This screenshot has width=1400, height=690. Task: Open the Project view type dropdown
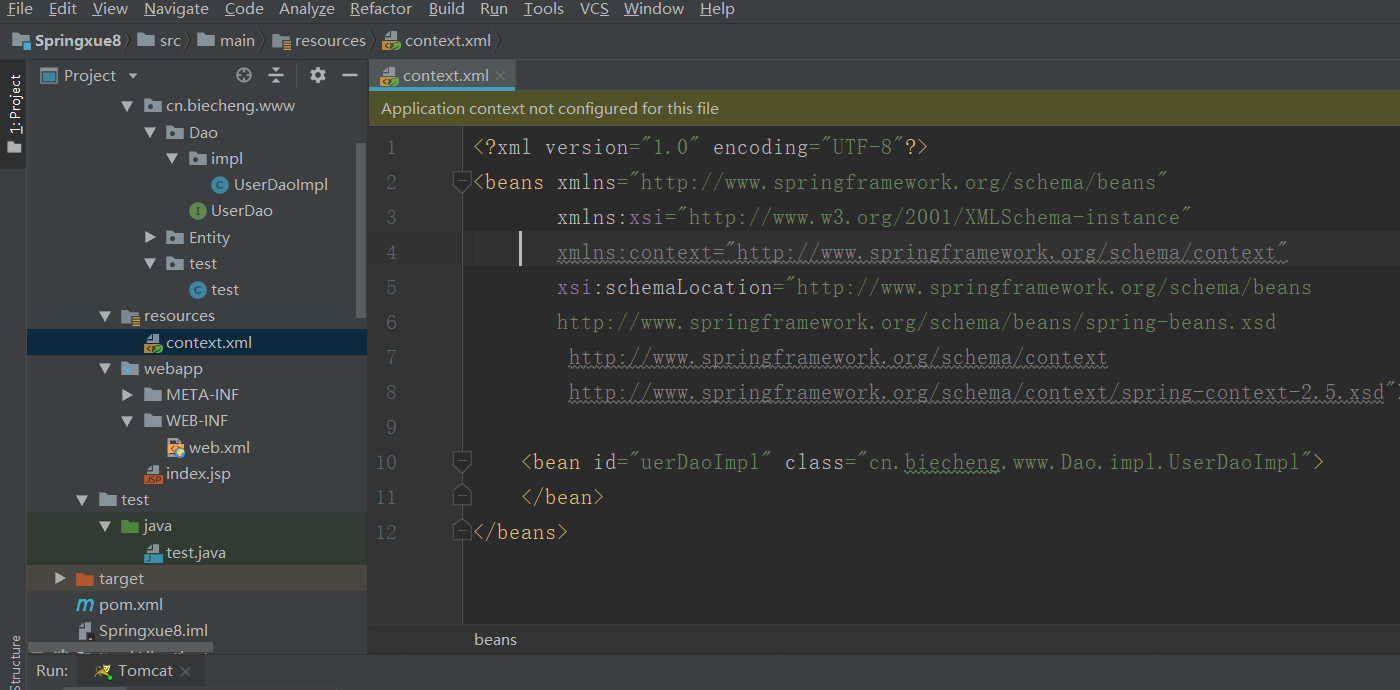point(133,76)
